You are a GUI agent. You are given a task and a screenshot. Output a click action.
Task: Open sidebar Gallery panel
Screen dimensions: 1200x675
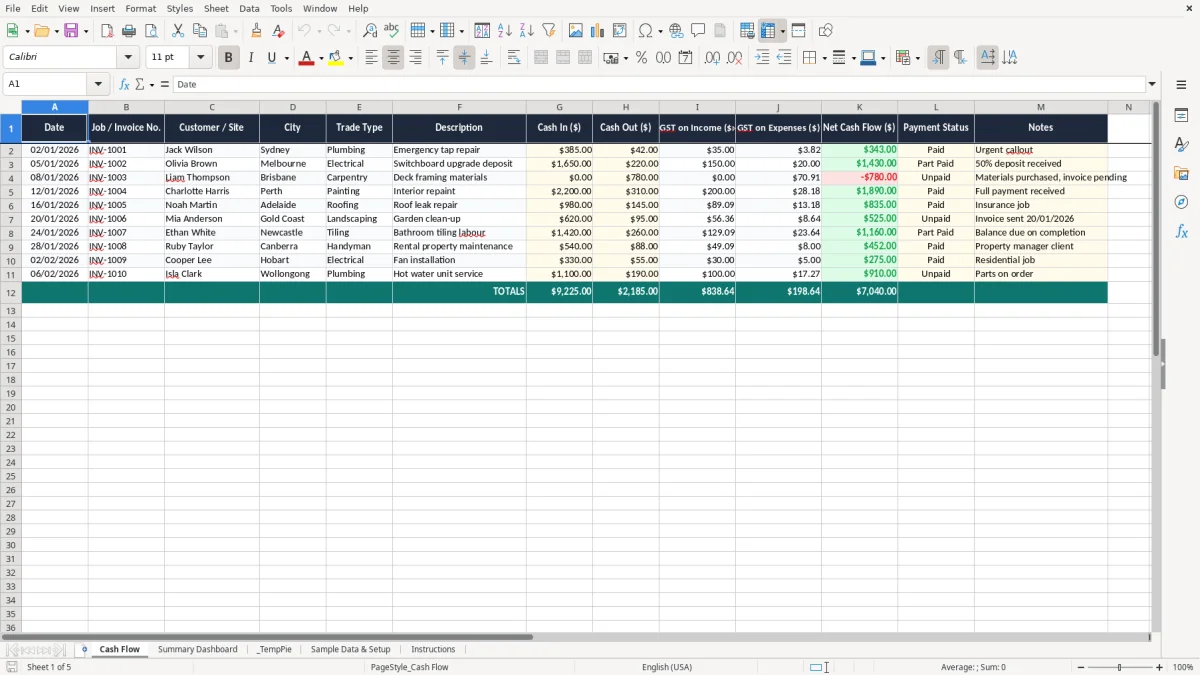(1181, 174)
